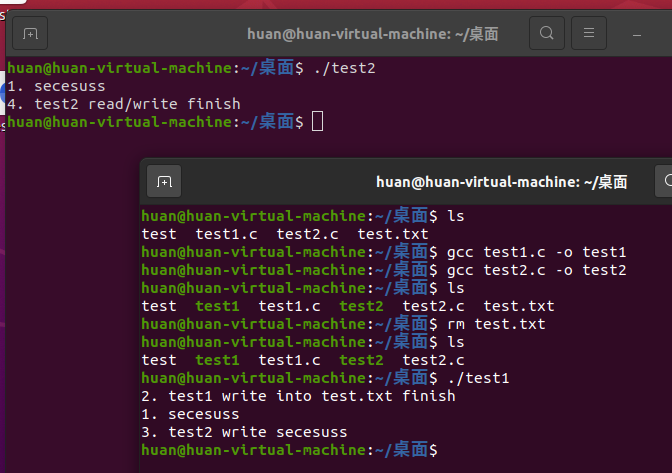Viewport: 672px width, 473px height.
Task: Click the front terminal window title text
Action: (x=501, y=182)
